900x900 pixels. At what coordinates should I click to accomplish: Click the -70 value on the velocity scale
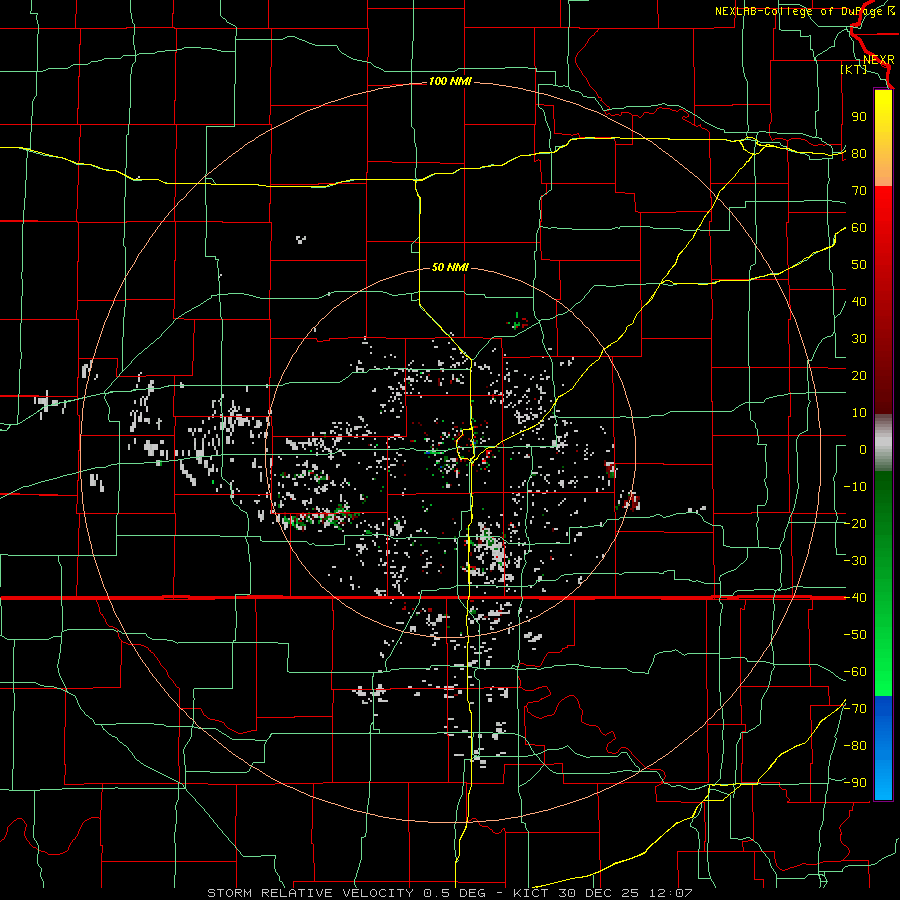click(x=855, y=709)
